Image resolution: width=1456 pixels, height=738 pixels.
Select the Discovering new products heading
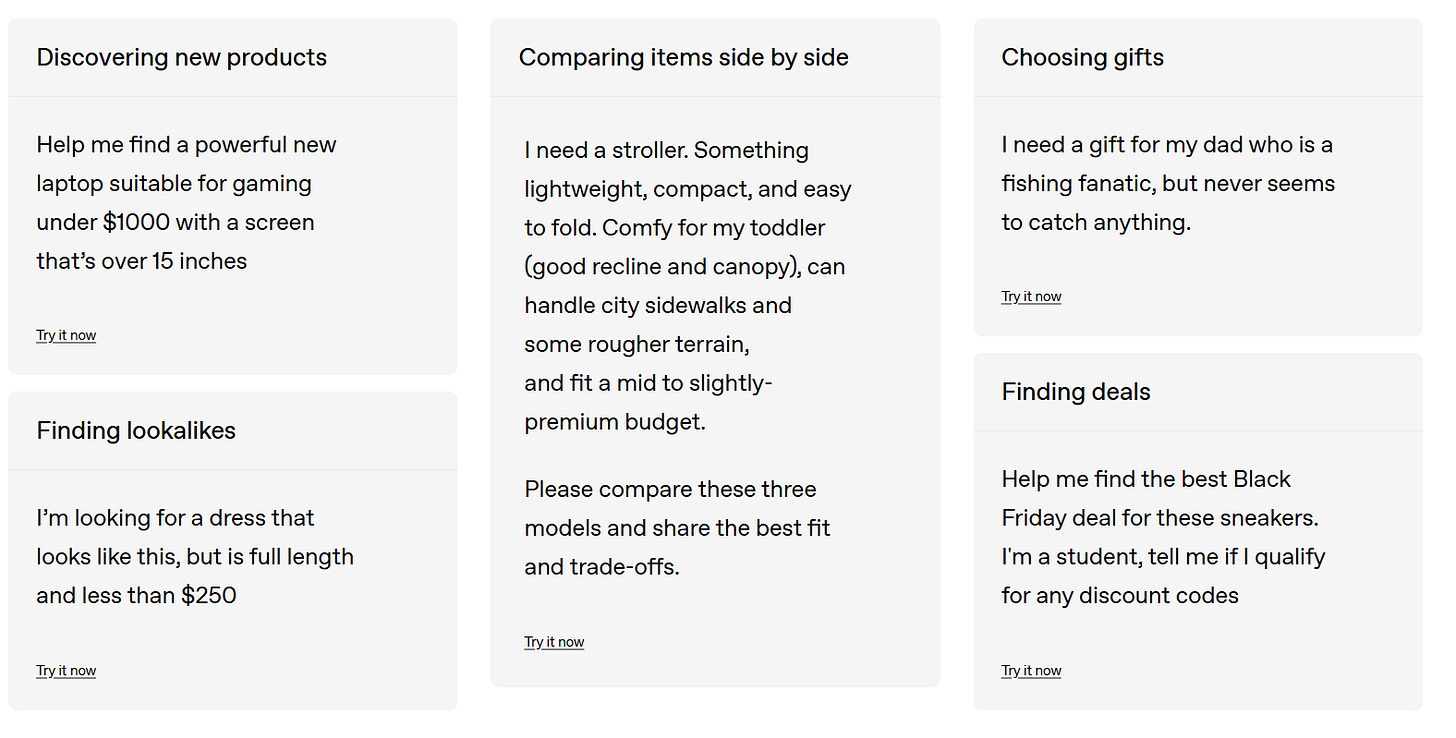pos(181,57)
